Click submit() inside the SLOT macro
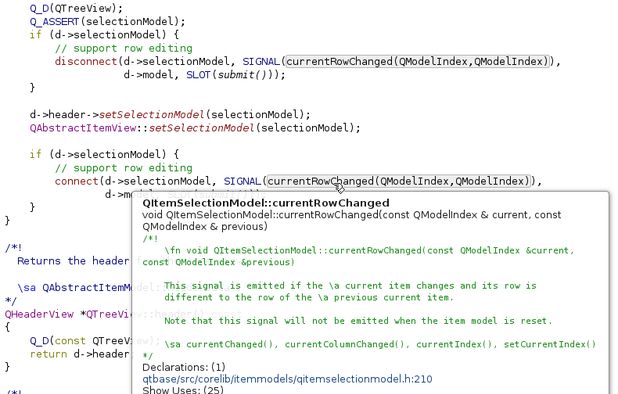Viewport: 618px width, 394px height. click(242, 74)
